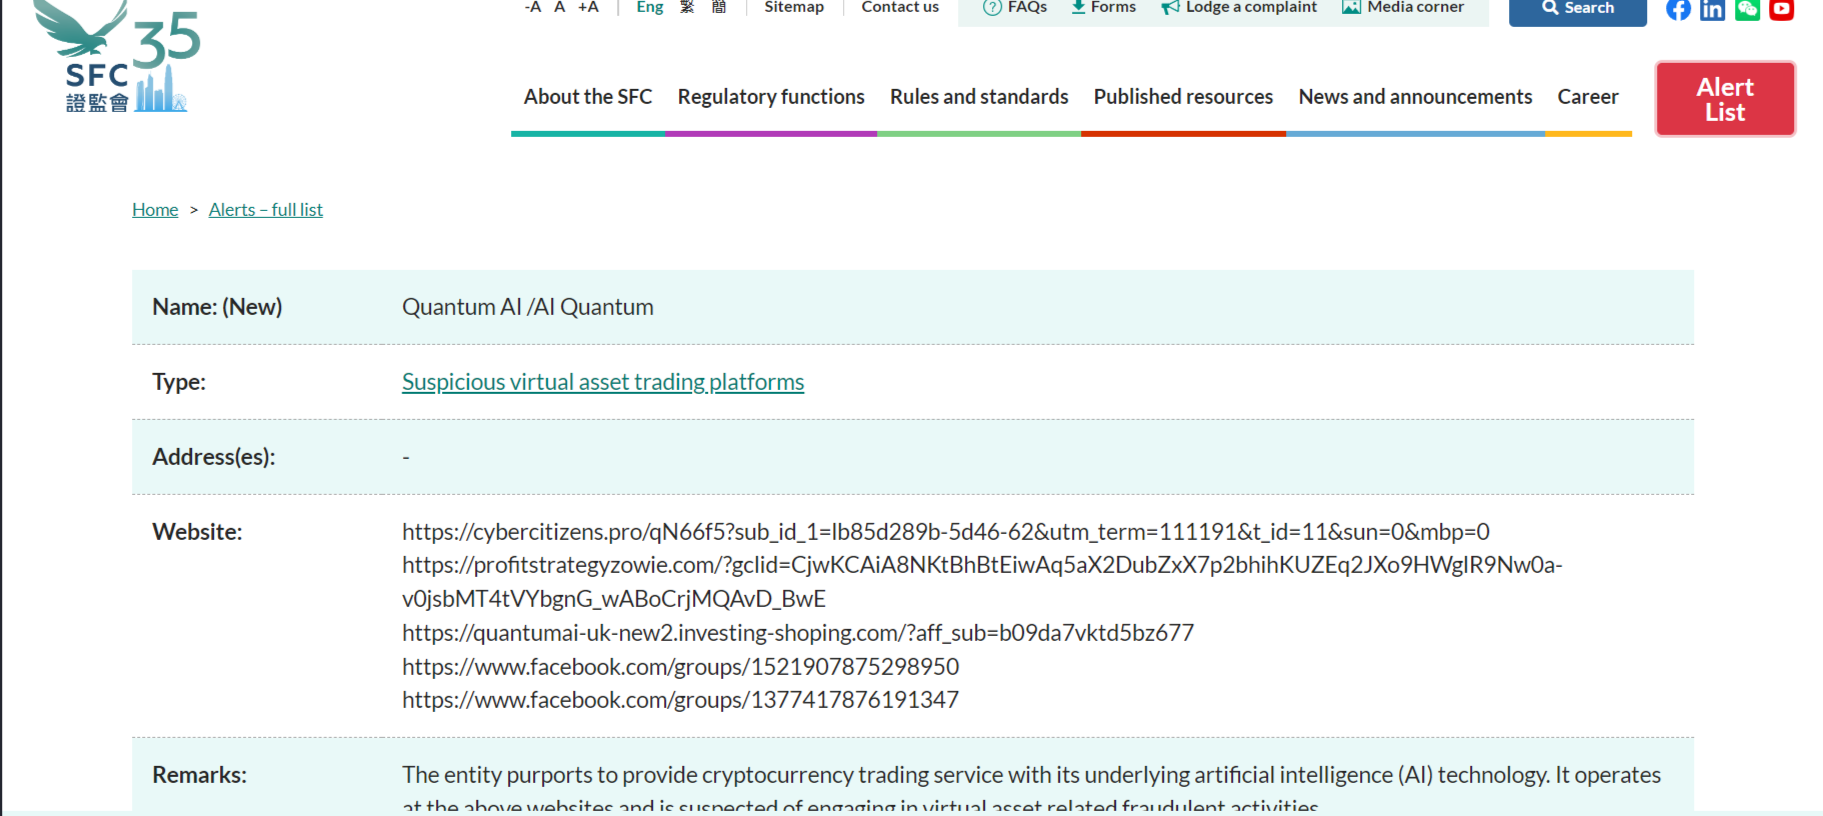Open the Sitemap link

794,7
